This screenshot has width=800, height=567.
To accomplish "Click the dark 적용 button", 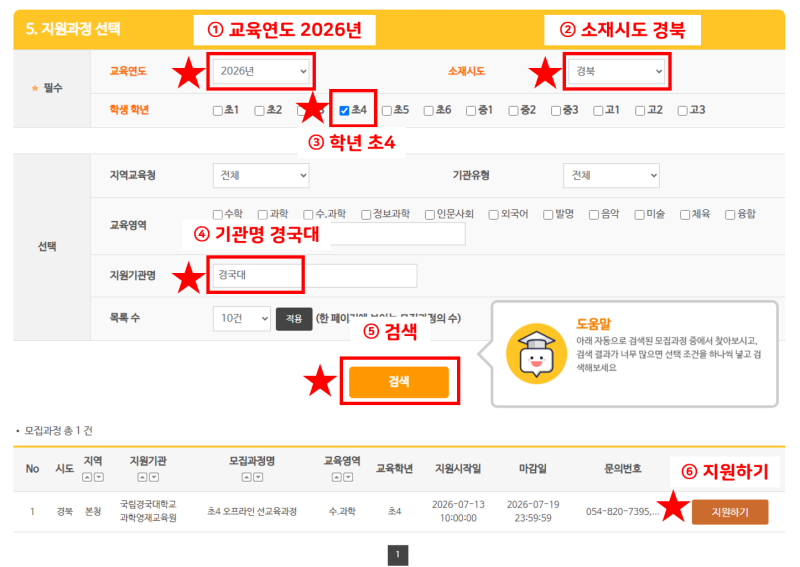I will pyautogui.click(x=294, y=319).
